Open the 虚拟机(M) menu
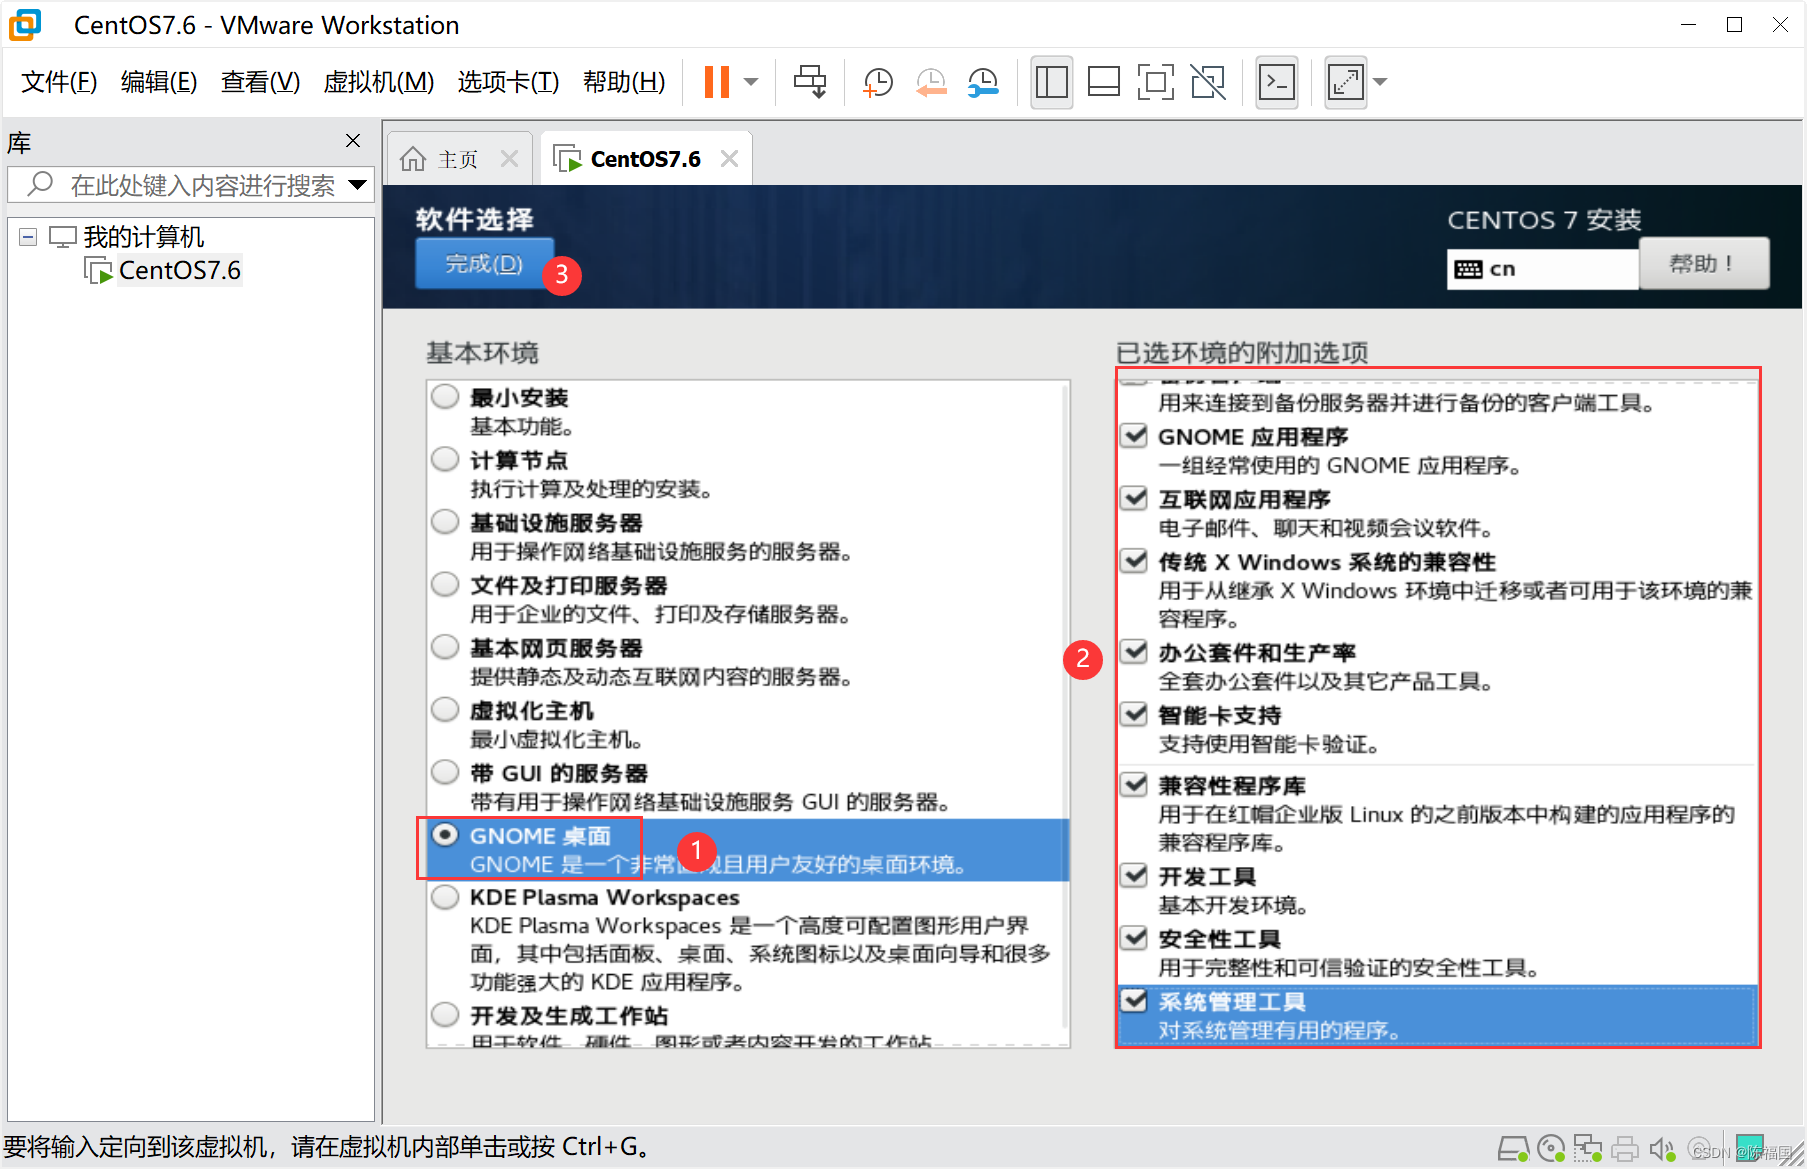Screen dimensions: 1807x1169 pyautogui.click(x=379, y=82)
